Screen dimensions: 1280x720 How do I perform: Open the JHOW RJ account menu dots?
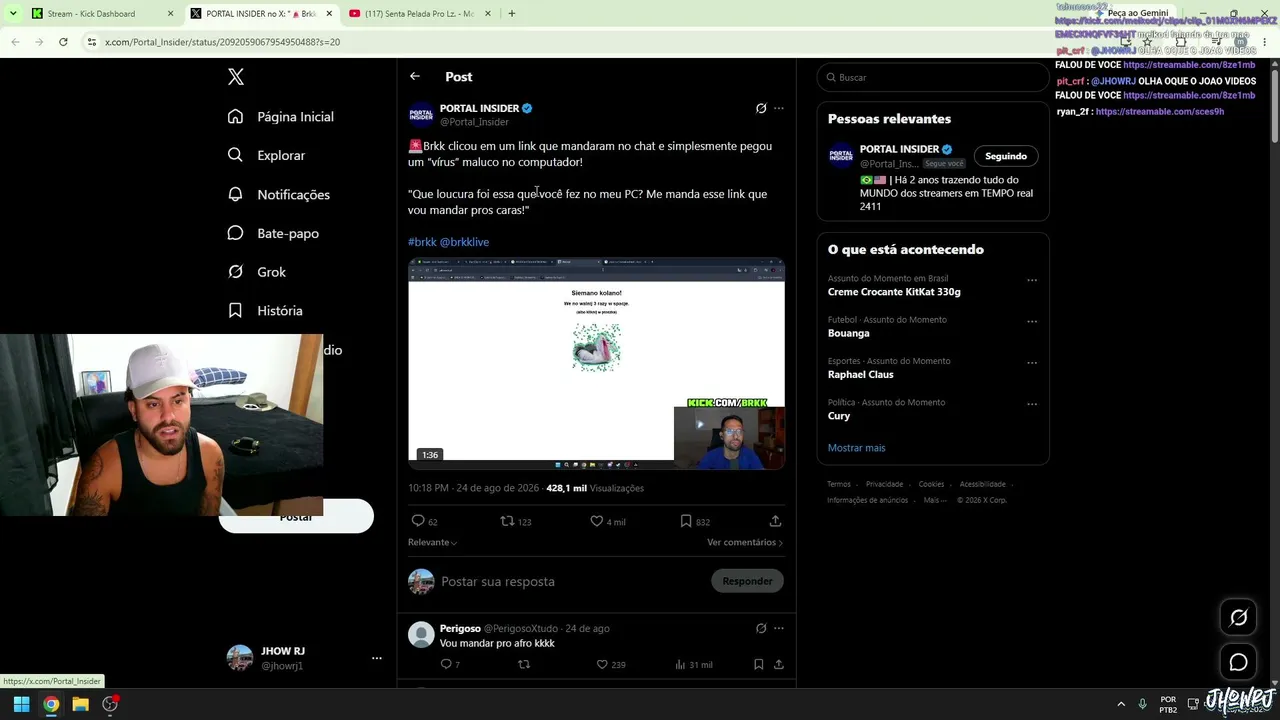[377, 658]
